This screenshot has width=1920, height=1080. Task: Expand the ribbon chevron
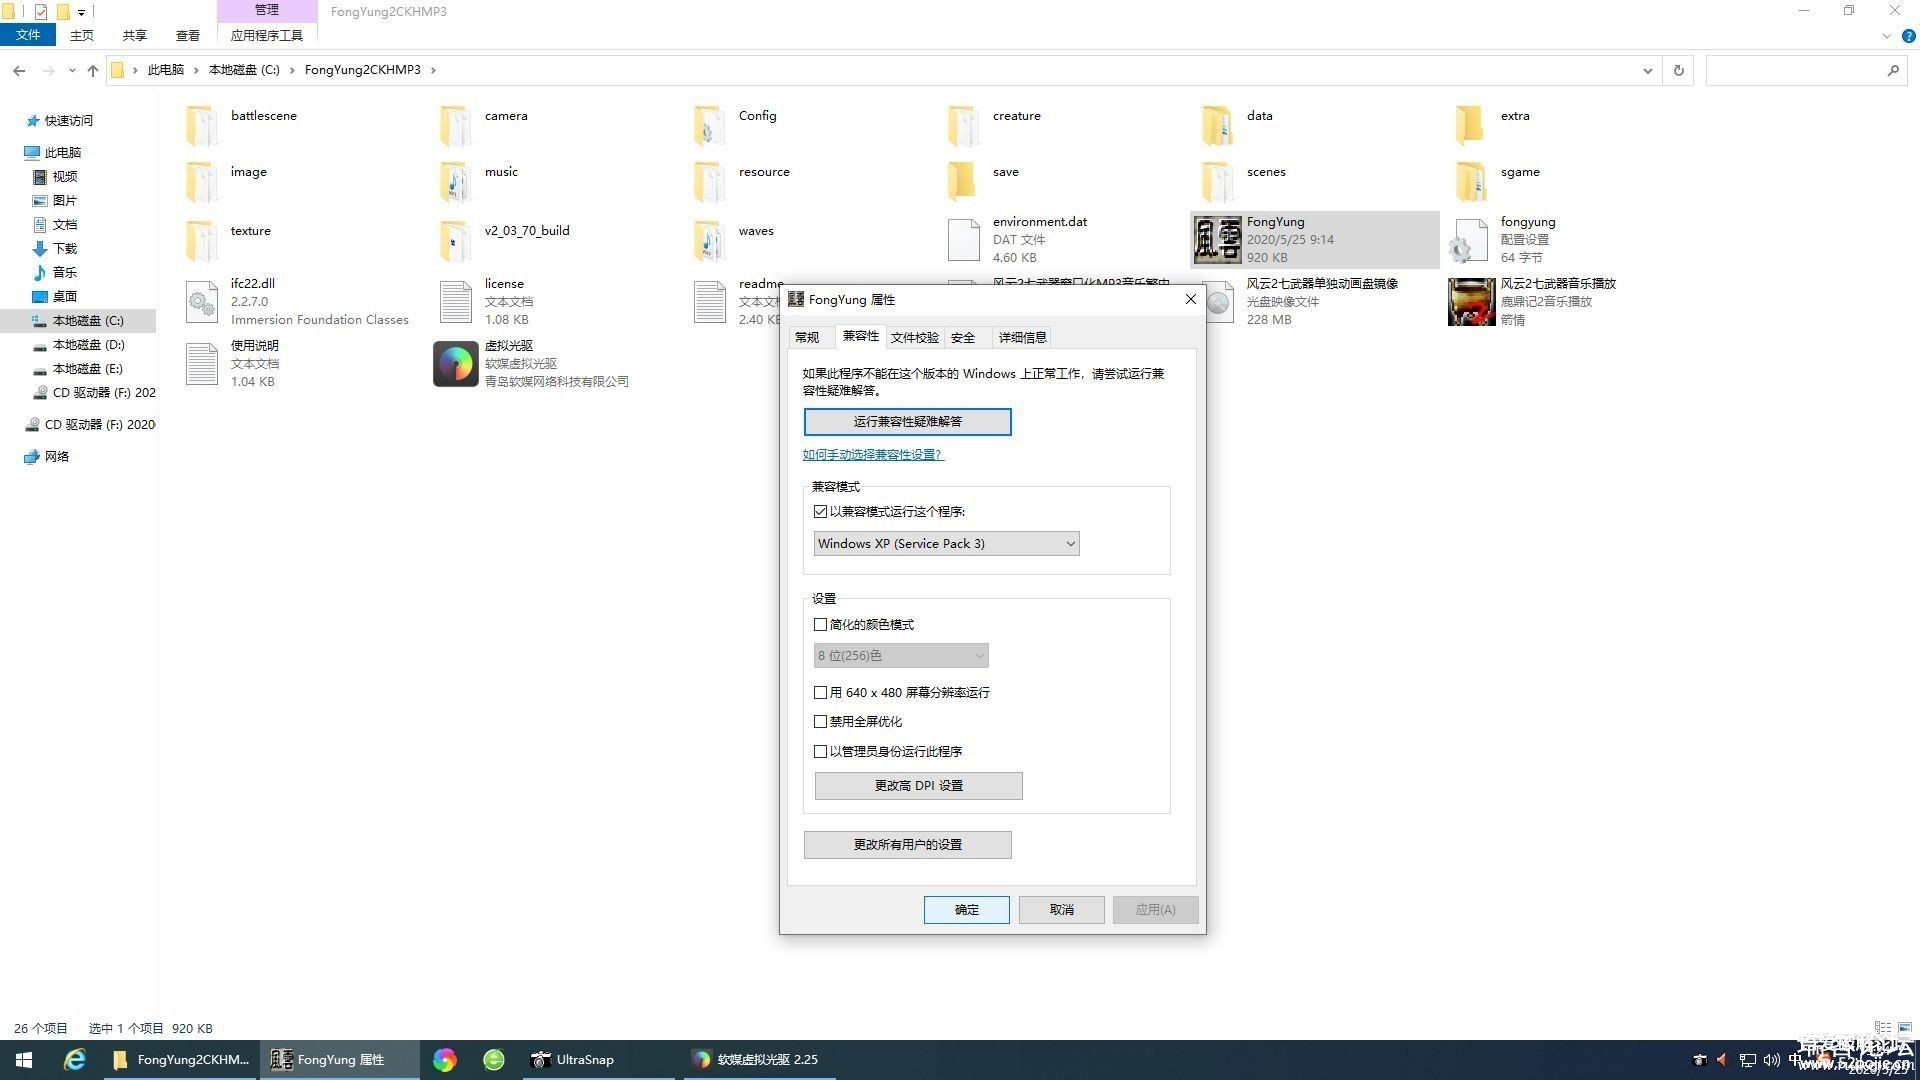tap(1886, 36)
